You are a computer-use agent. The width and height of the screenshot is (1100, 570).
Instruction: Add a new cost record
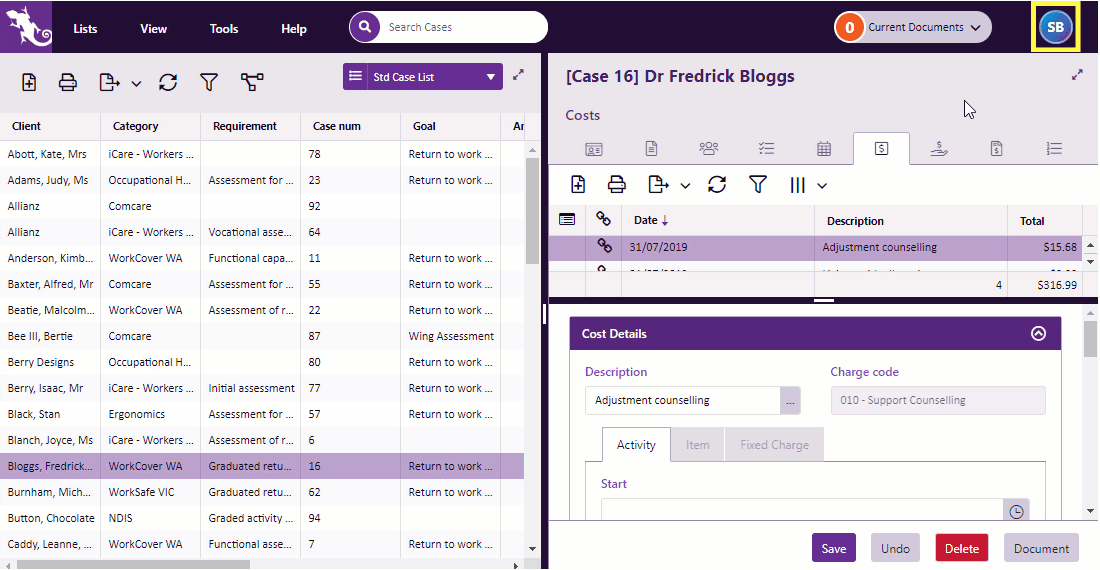578,185
